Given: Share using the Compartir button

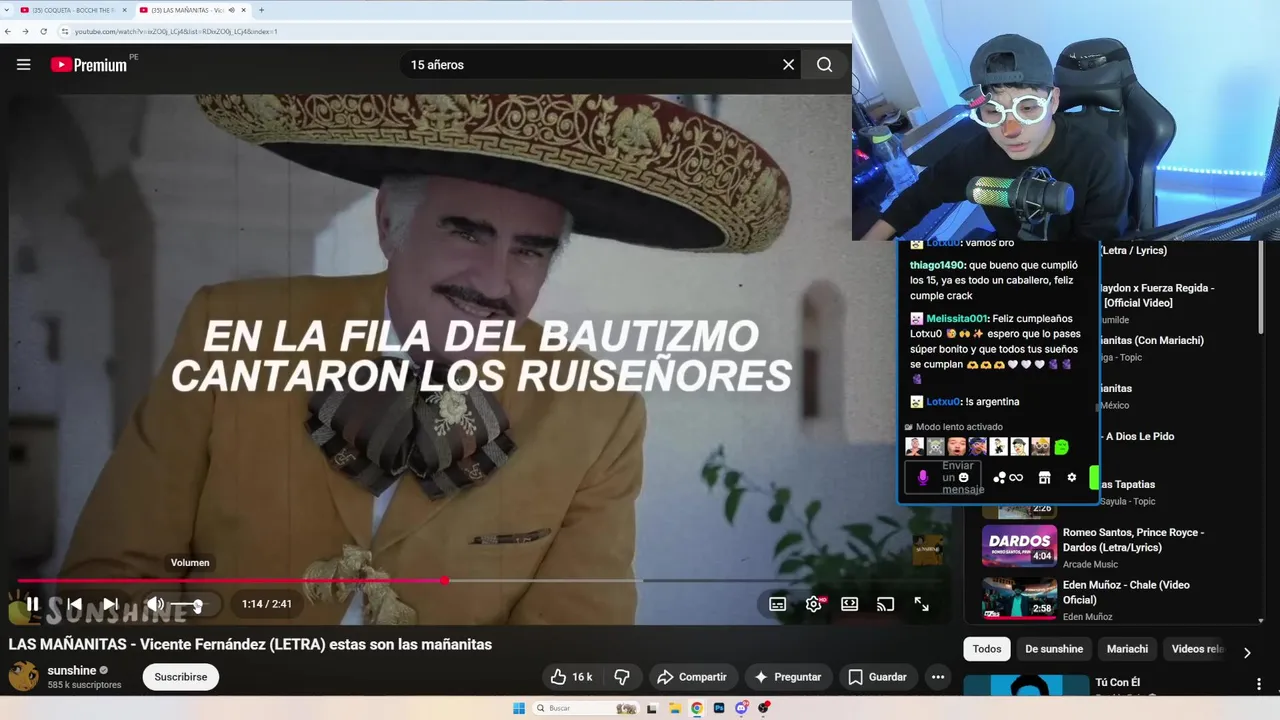Looking at the screenshot, I should pos(692,677).
